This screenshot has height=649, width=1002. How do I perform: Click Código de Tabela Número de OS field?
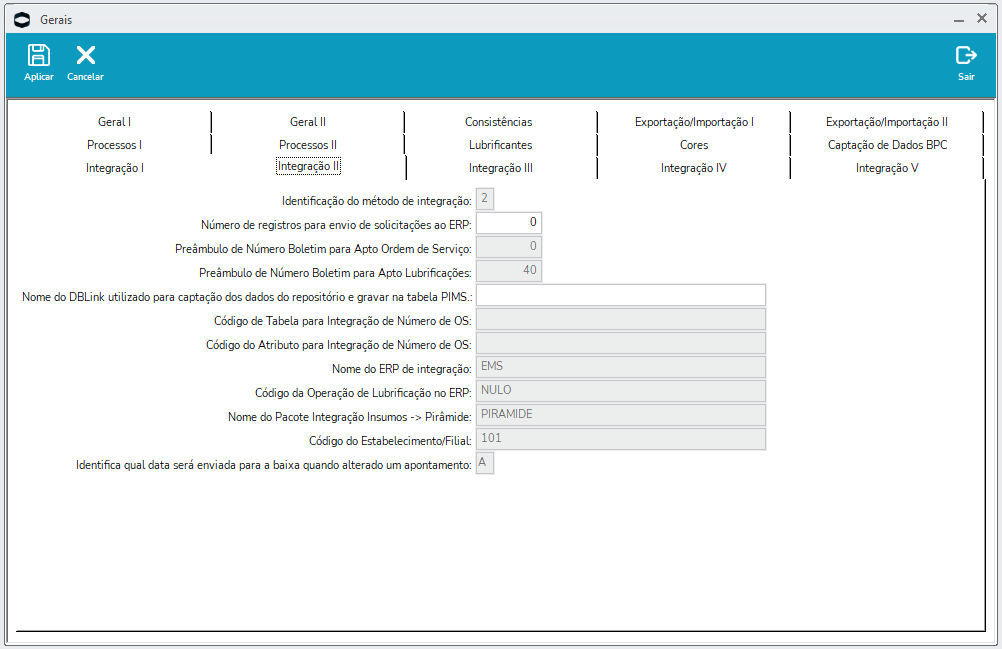(x=620, y=319)
